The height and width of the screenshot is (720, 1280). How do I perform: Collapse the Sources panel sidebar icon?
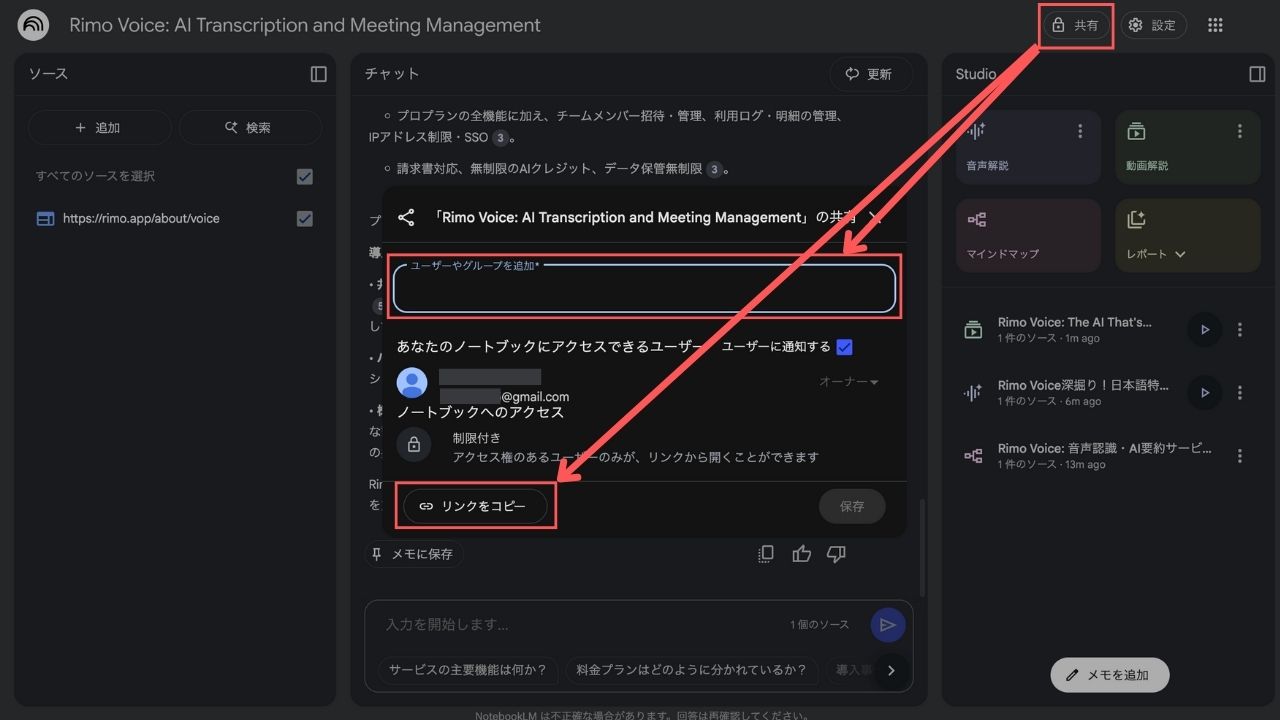point(318,74)
